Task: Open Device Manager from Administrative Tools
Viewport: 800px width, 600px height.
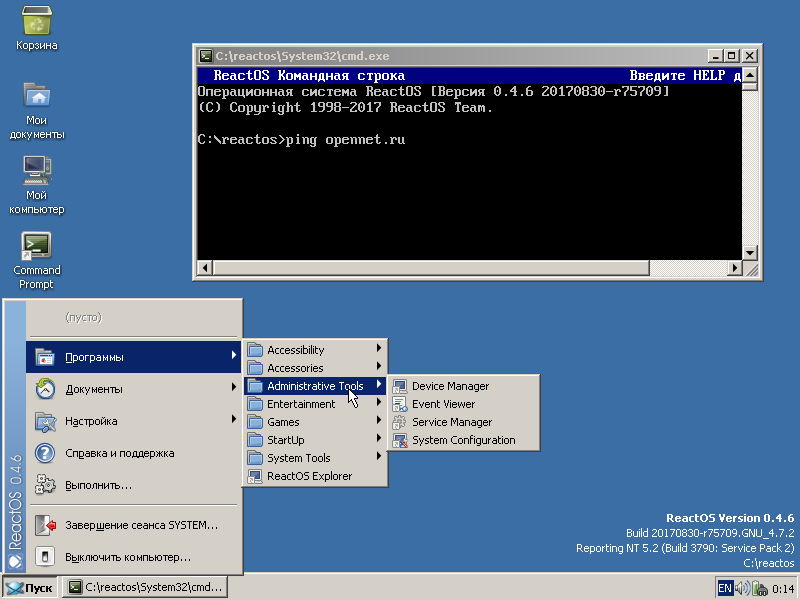Action: (x=449, y=386)
